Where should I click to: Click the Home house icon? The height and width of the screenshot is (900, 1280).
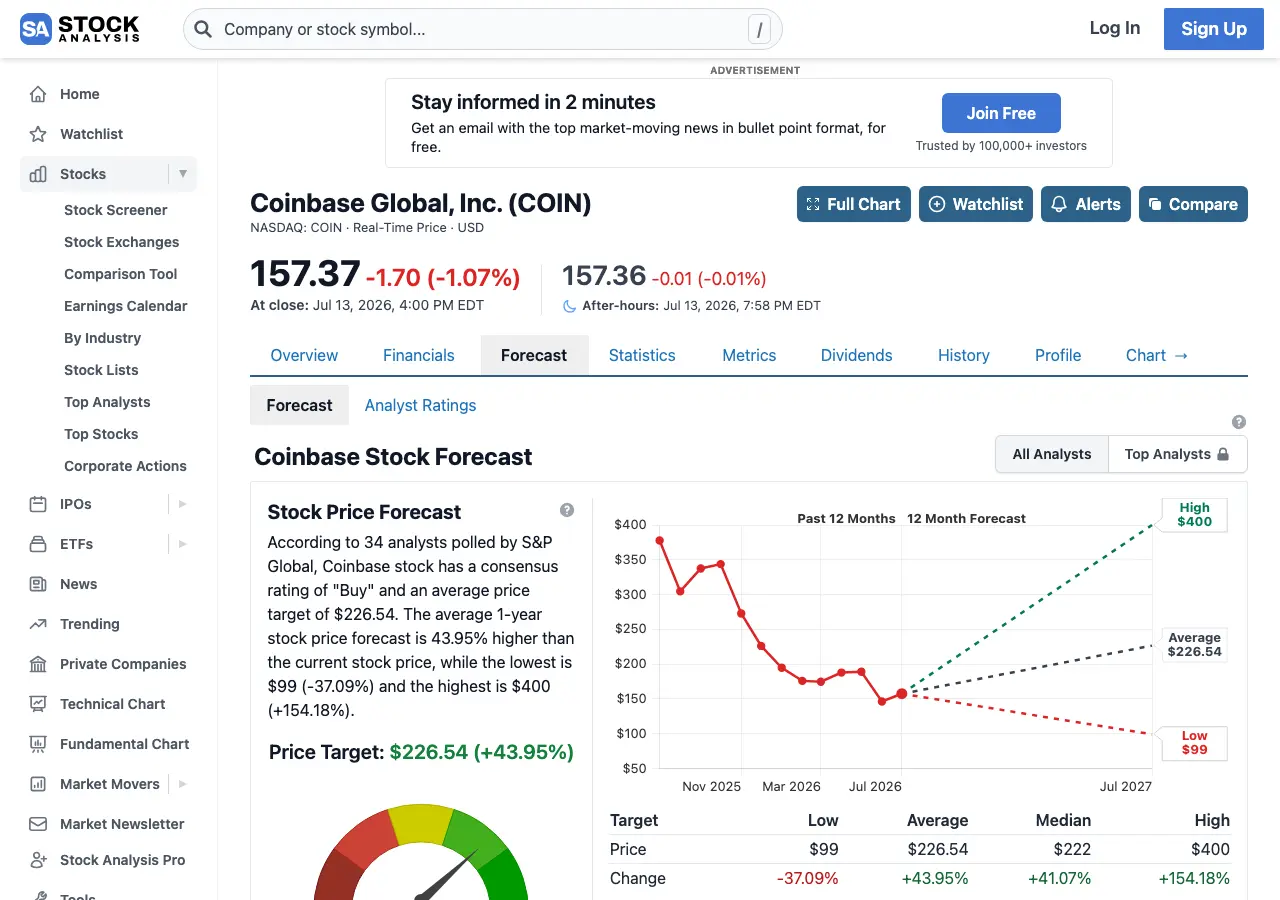click(x=38, y=94)
